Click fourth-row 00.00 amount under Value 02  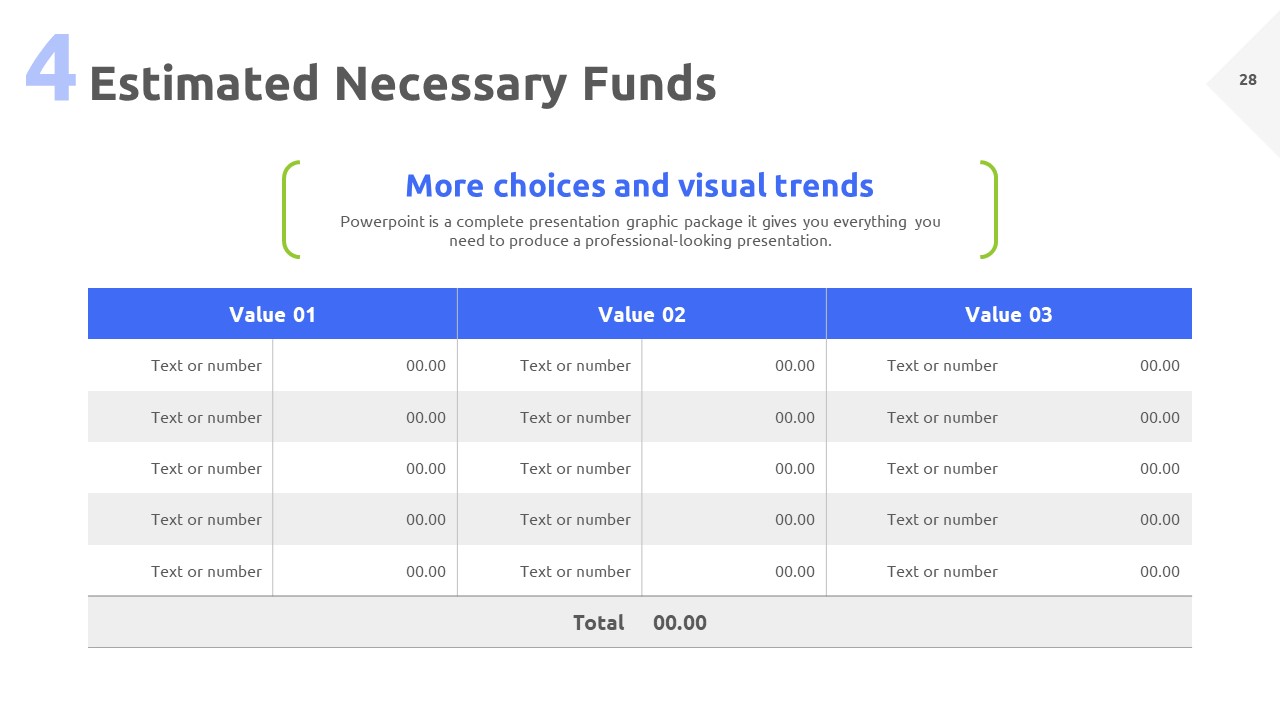(x=795, y=520)
